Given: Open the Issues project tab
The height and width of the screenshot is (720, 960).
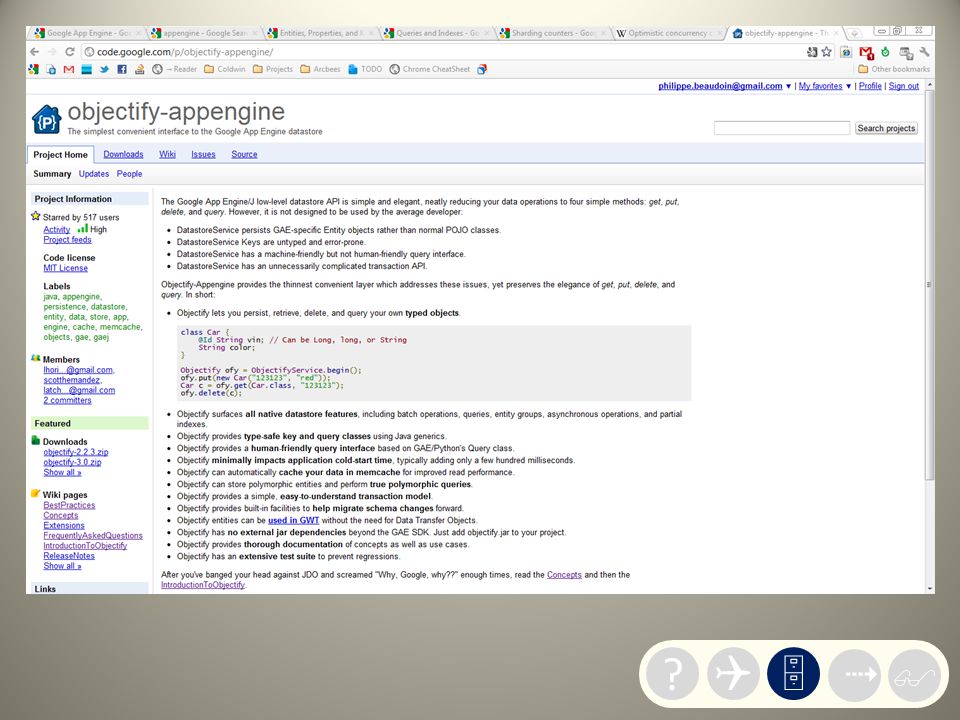Looking at the screenshot, I should [203, 154].
